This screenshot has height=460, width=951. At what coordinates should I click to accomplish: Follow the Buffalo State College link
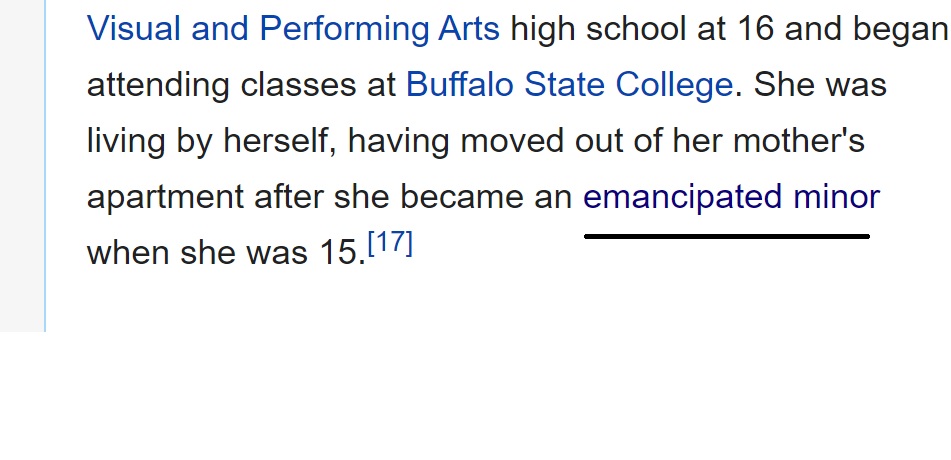coord(570,85)
